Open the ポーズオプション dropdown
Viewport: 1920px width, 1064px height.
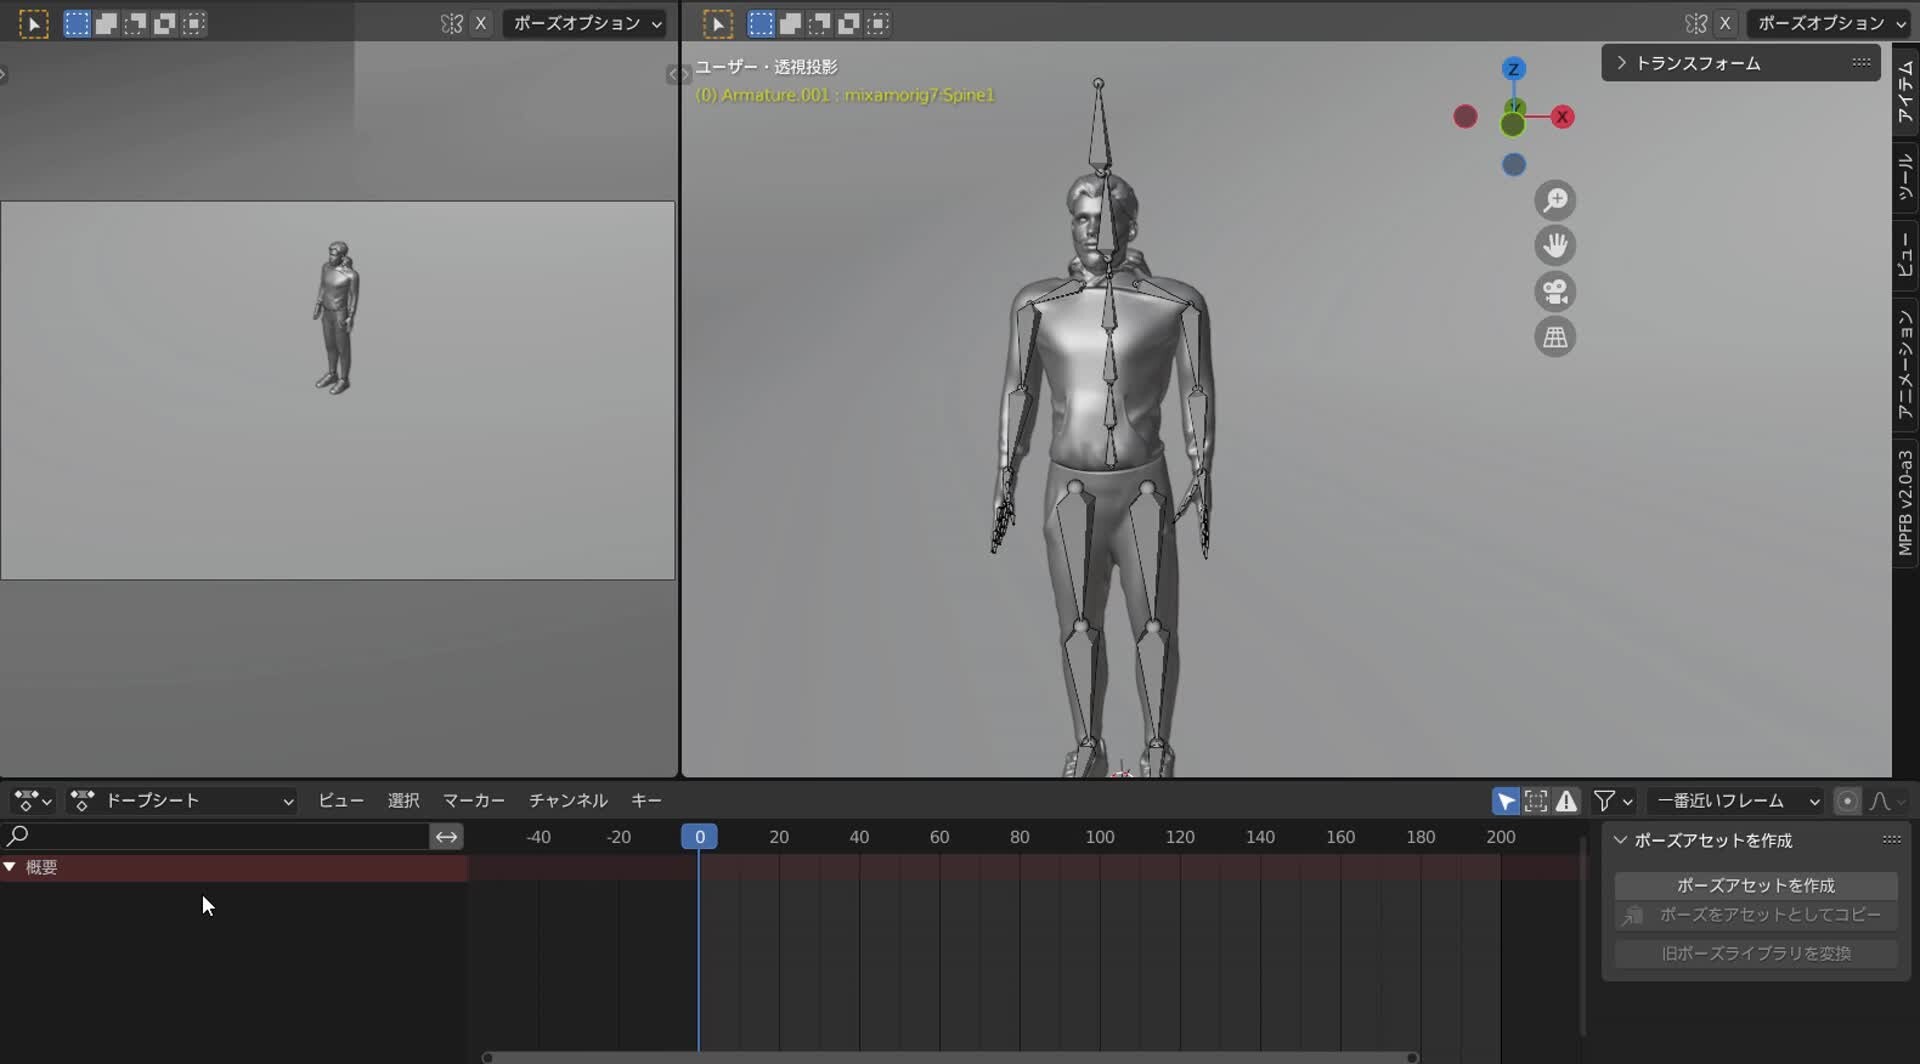(x=1827, y=22)
